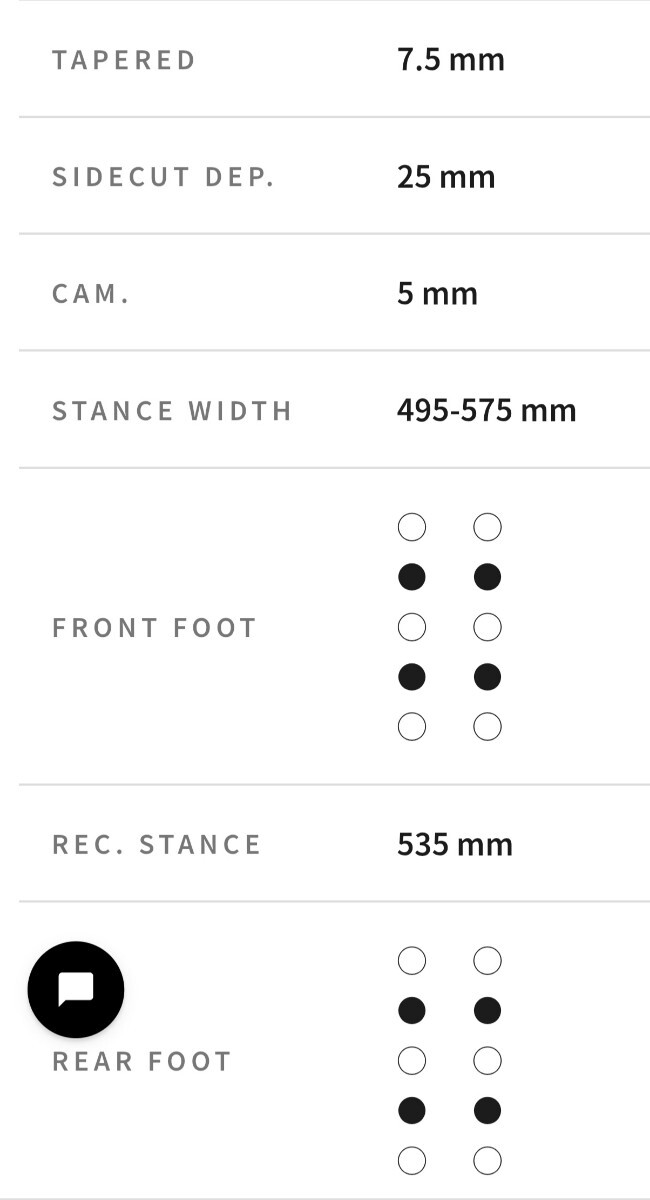Click the Cam. row label

91,294
